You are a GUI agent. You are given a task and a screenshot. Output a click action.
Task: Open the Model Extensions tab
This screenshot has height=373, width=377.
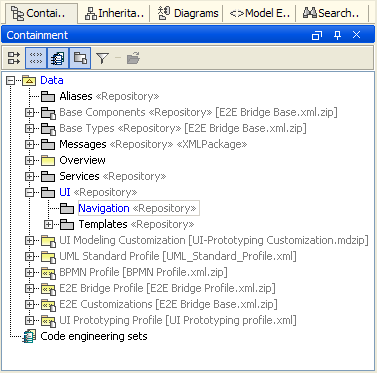point(260,13)
